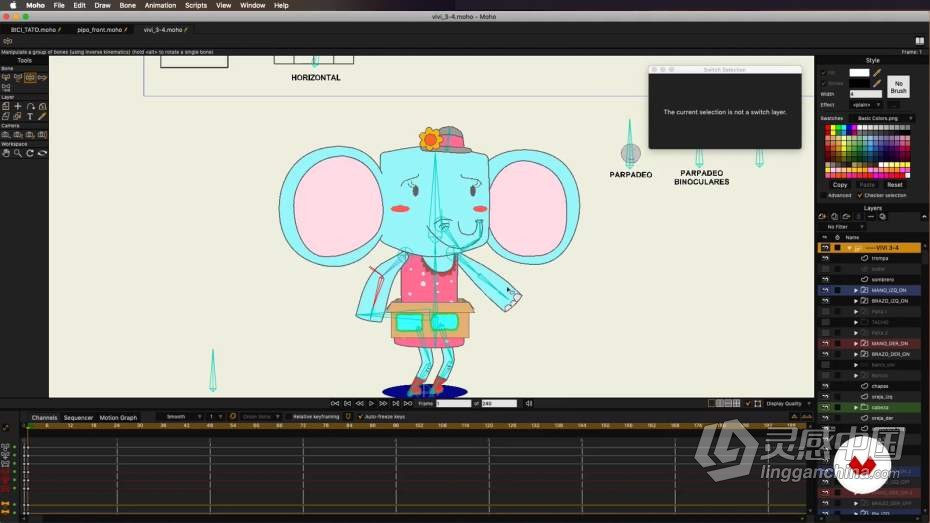930x523 pixels.
Task: Click the Copy style button
Action: (840, 185)
